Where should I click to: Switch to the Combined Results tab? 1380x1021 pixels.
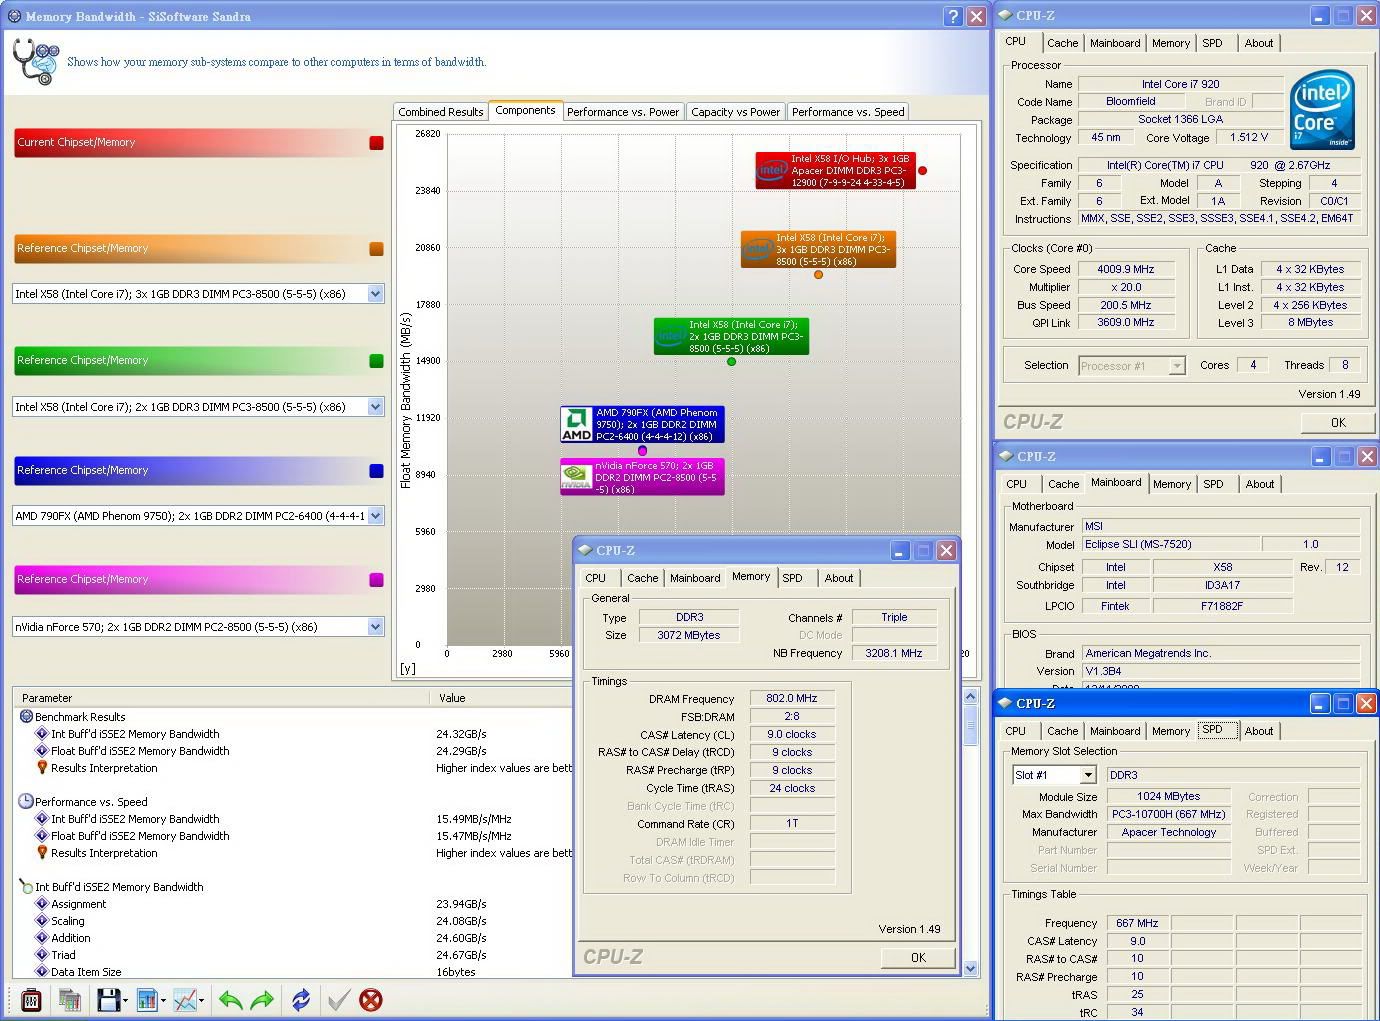tap(440, 112)
